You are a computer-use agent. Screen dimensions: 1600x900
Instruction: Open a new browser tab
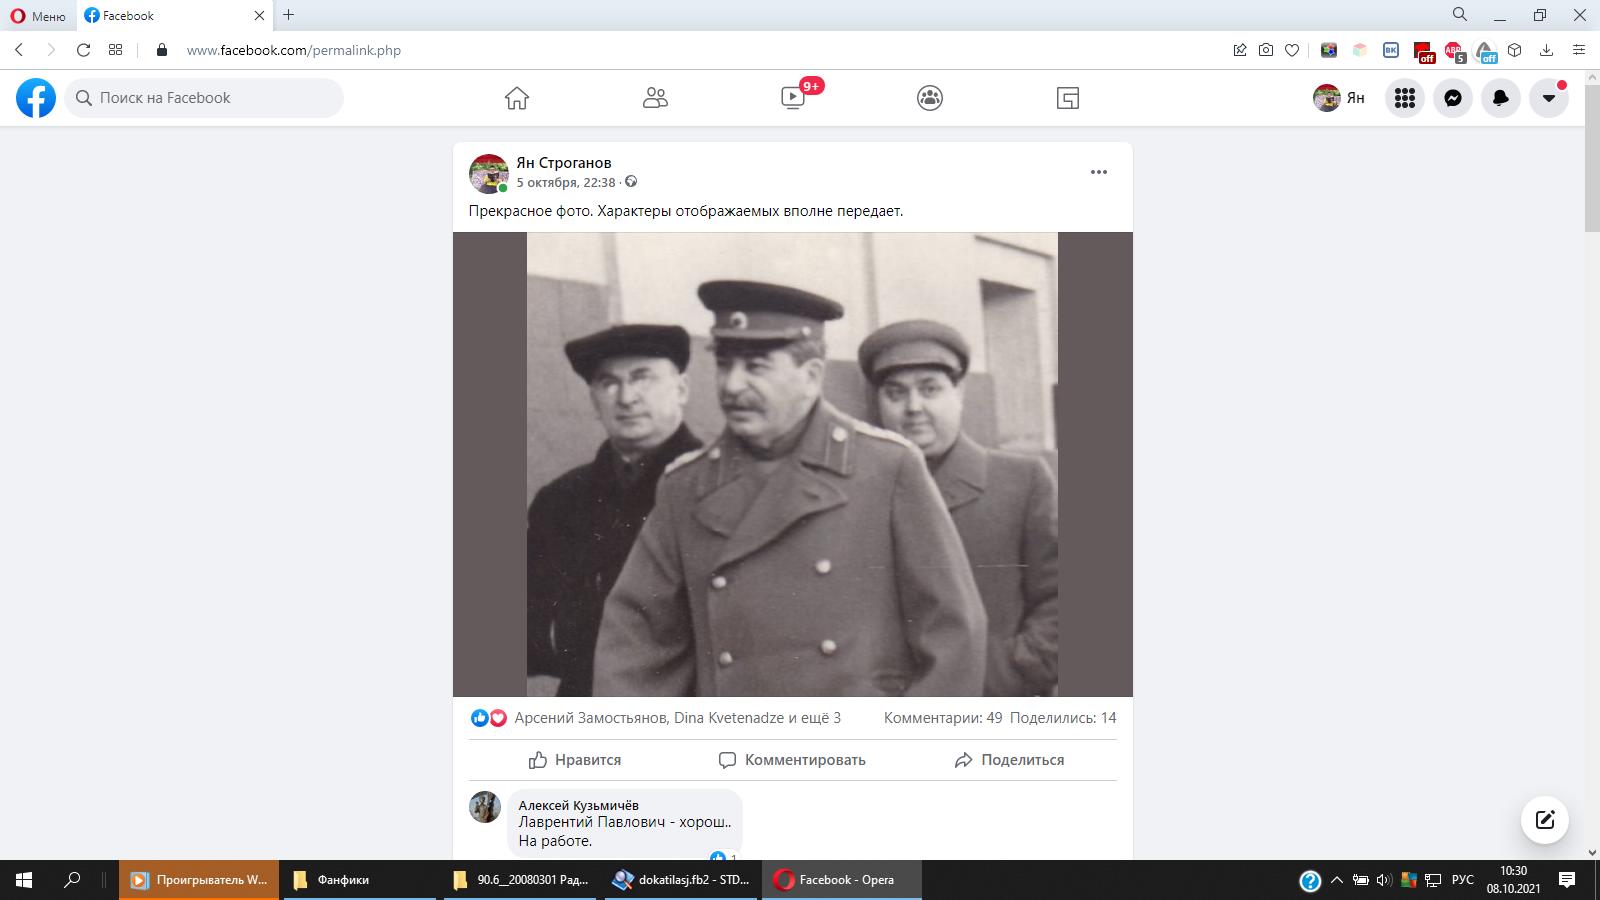pos(289,15)
